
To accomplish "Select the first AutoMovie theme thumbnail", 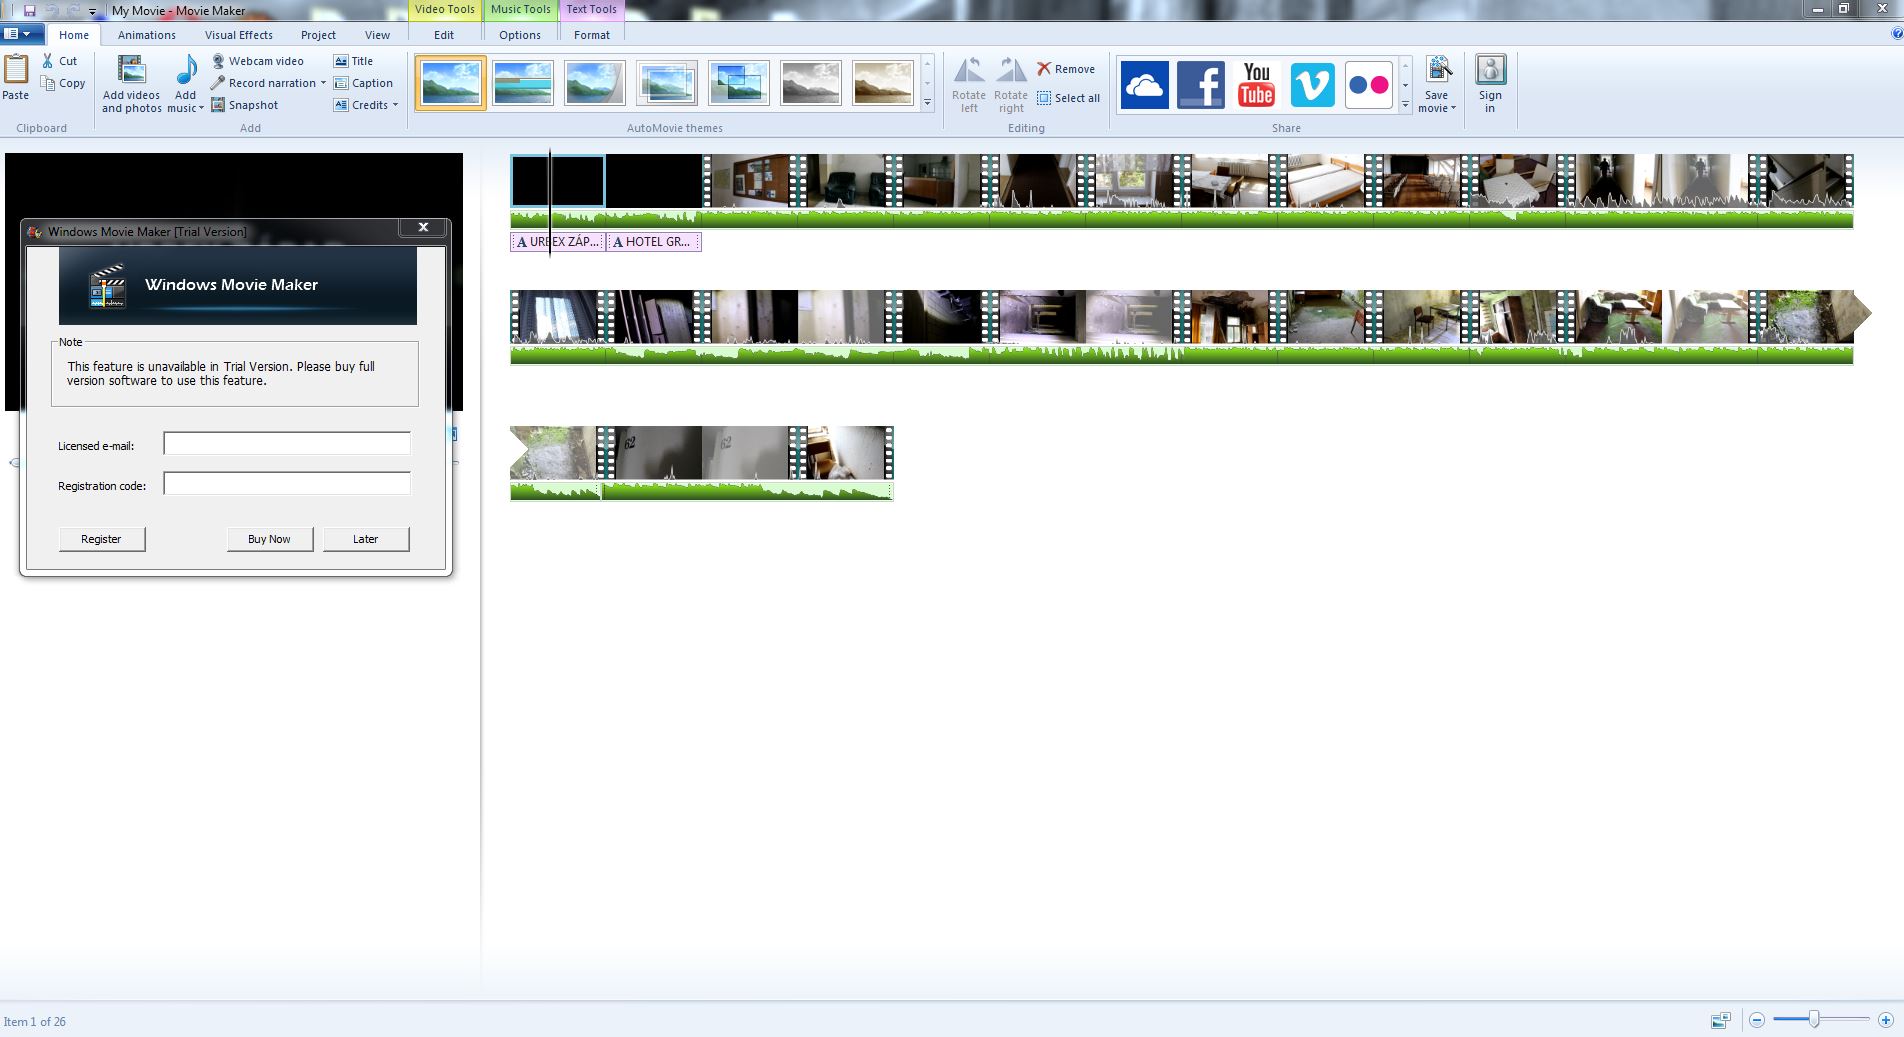I will (x=450, y=83).
